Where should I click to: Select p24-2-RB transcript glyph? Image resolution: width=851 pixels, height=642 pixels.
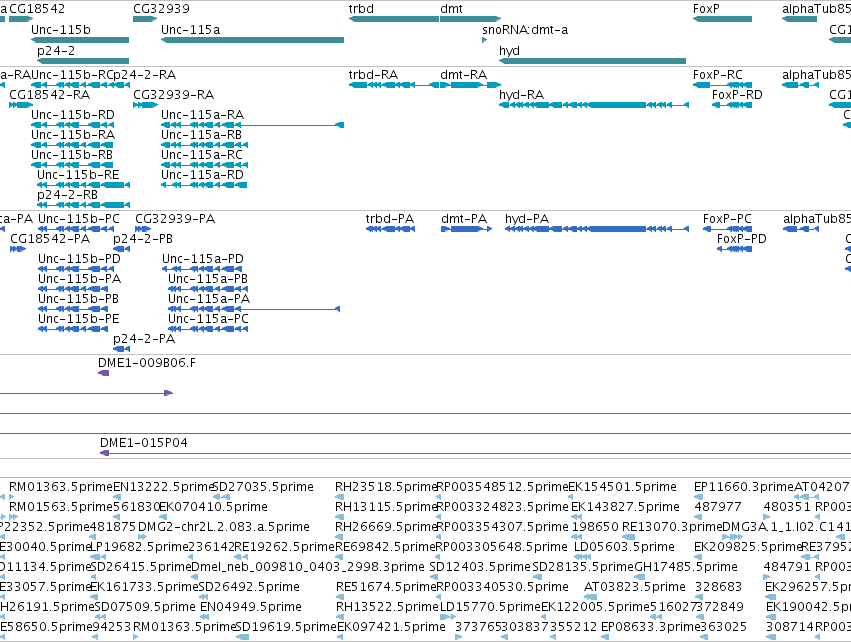tap(83, 205)
